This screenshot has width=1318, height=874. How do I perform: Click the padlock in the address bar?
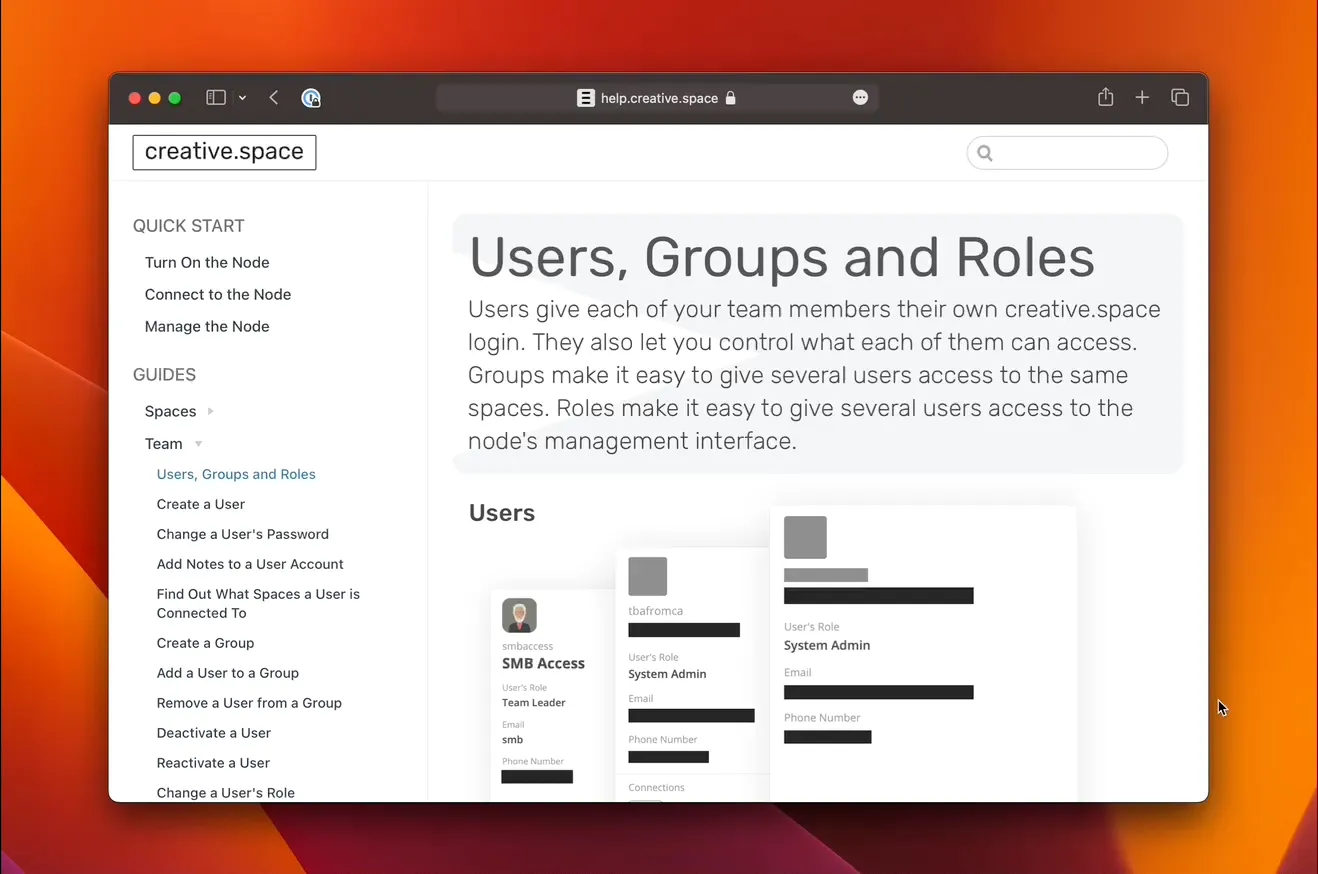click(731, 98)
